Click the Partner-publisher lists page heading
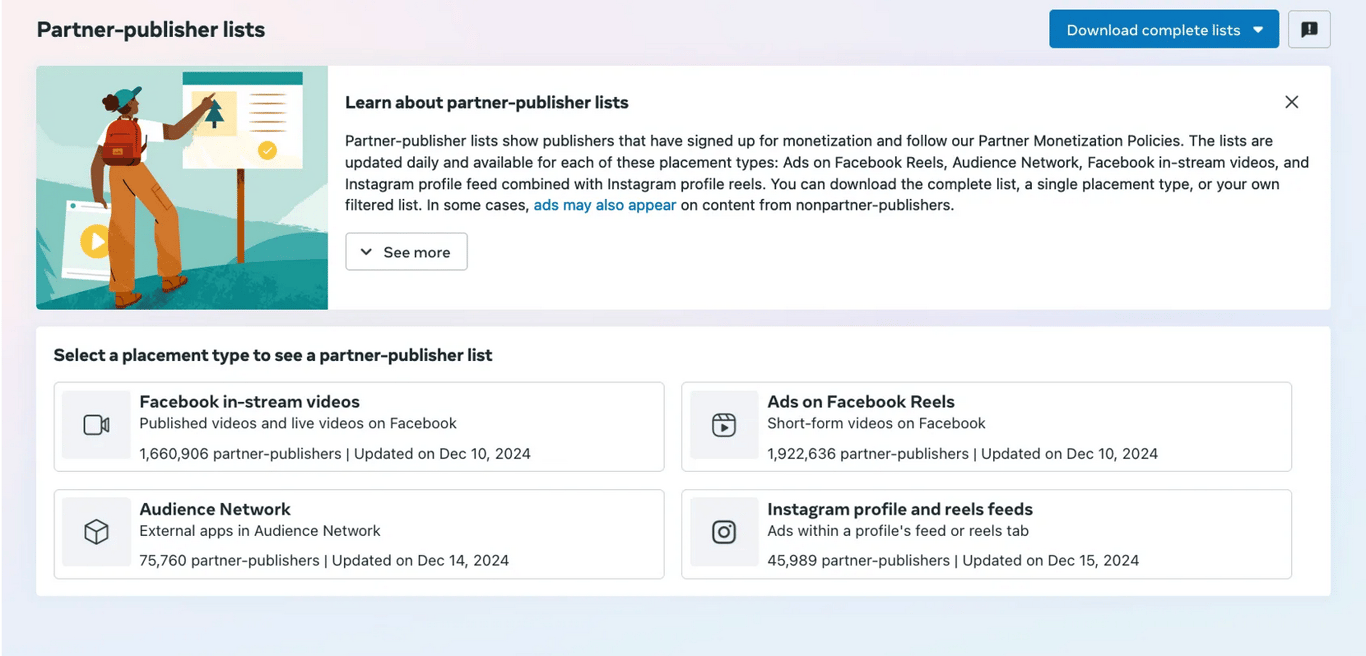The image size is (1366, 656). point(151,30)
